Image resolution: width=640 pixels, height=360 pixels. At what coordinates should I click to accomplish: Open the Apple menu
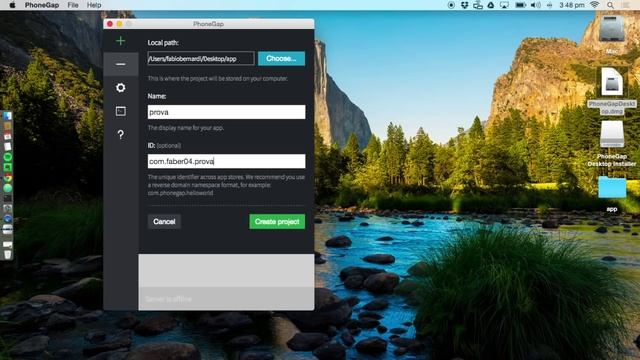coord(12,5)
